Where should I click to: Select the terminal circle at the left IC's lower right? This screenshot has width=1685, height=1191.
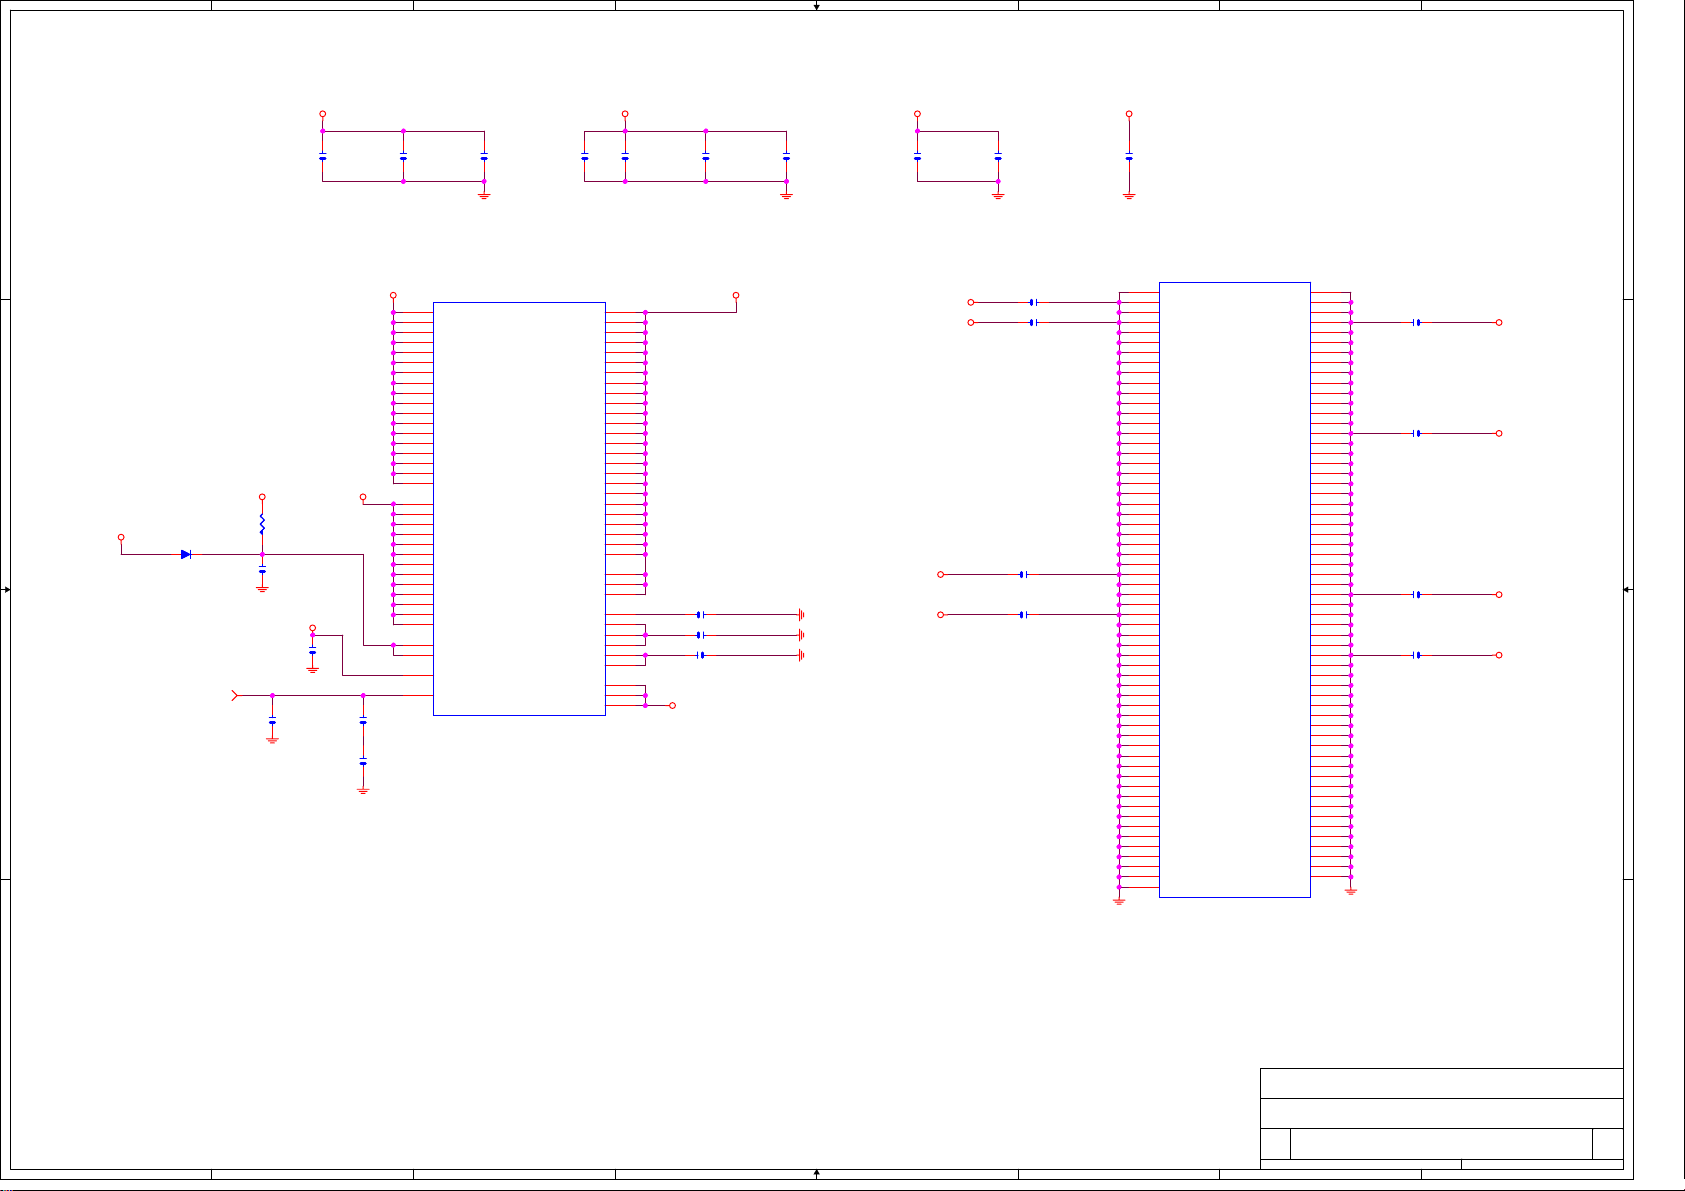672,705
